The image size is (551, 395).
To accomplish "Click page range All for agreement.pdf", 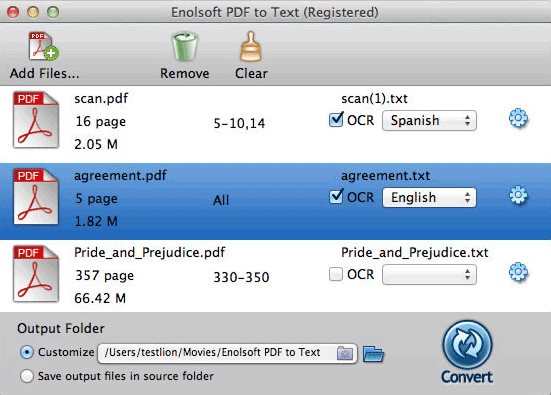I will point(221,200).
